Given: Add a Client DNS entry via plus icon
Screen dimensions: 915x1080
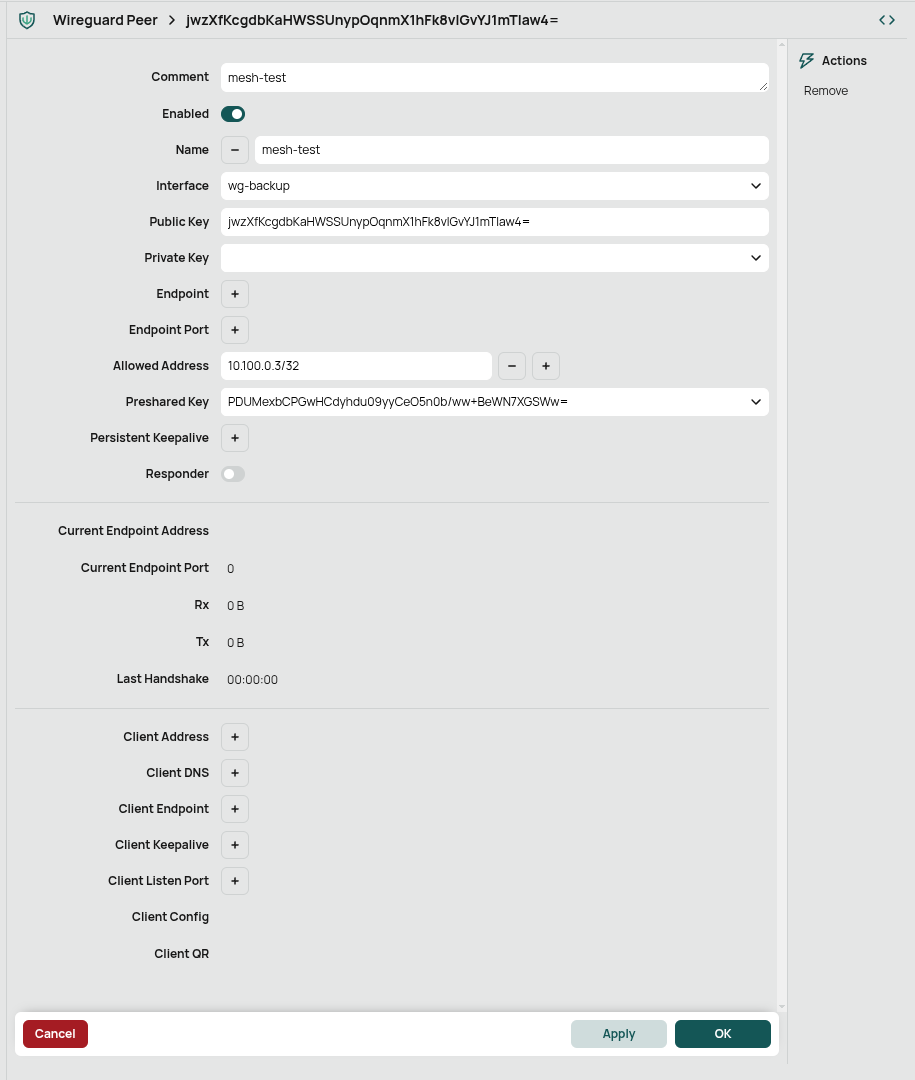Looking at the screenshot, I should [x=234, y=772].
